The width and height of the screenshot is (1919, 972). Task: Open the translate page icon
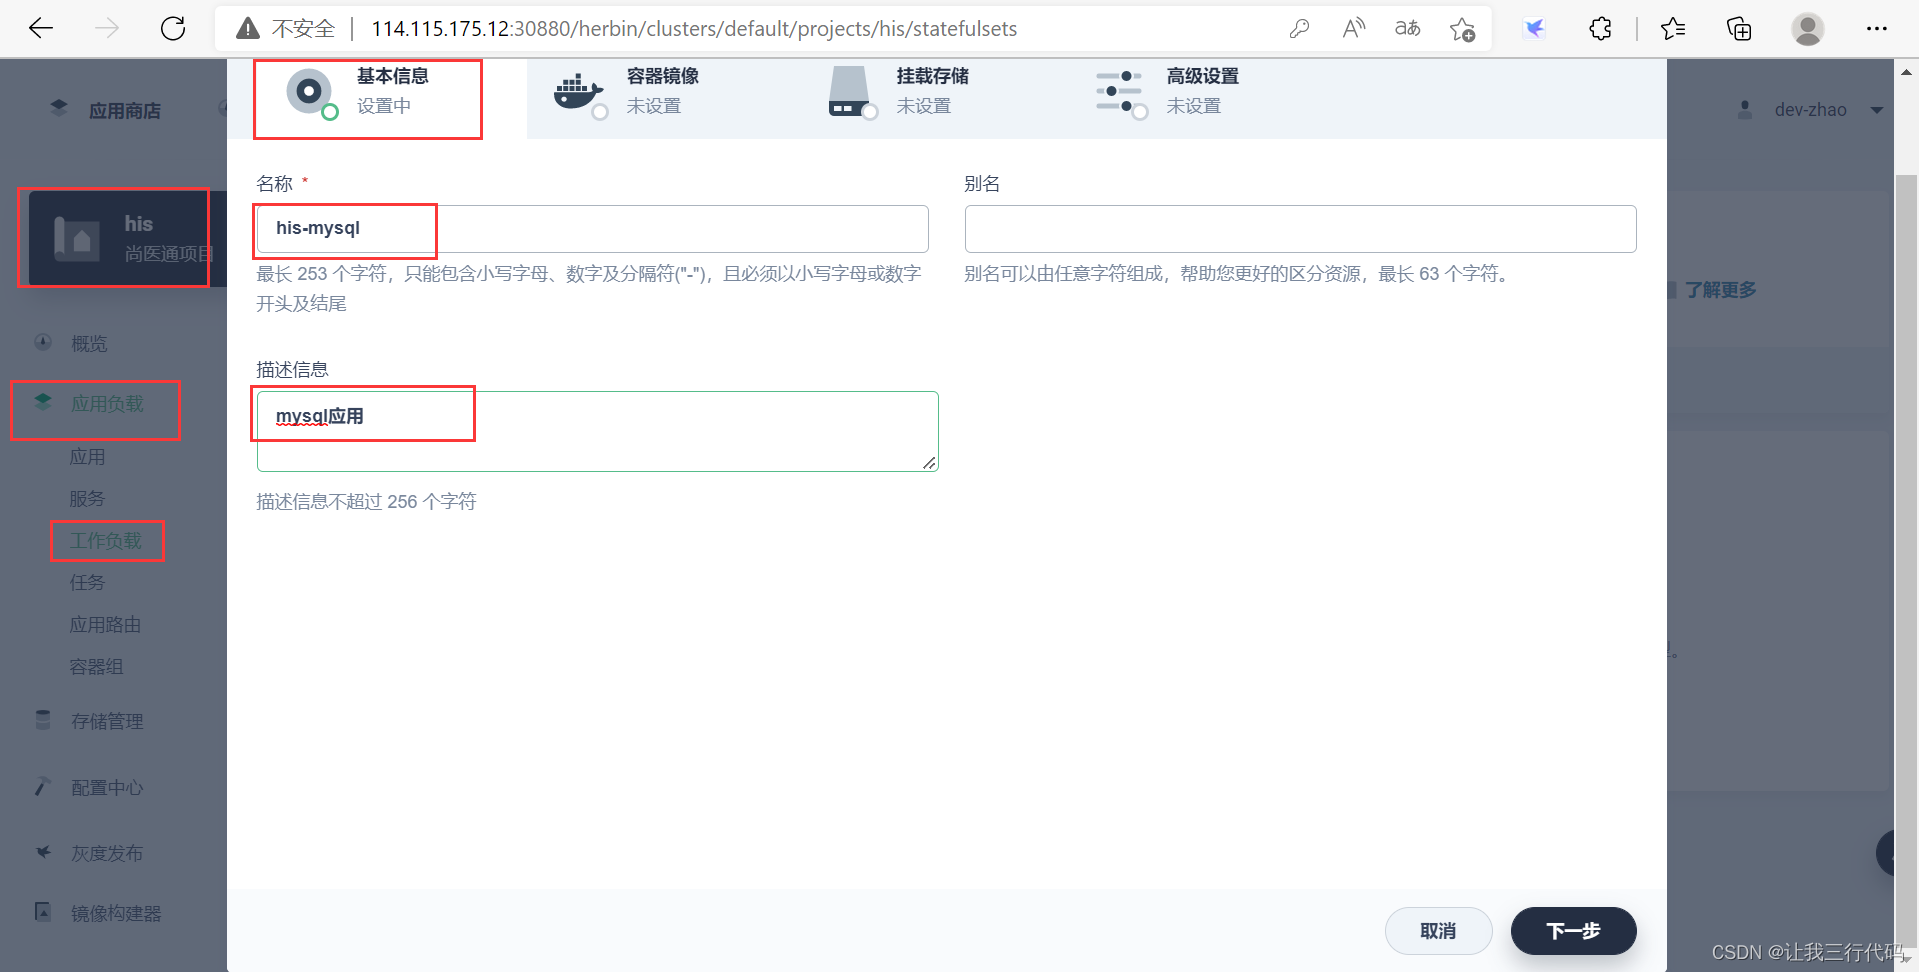pos(1407,29)
